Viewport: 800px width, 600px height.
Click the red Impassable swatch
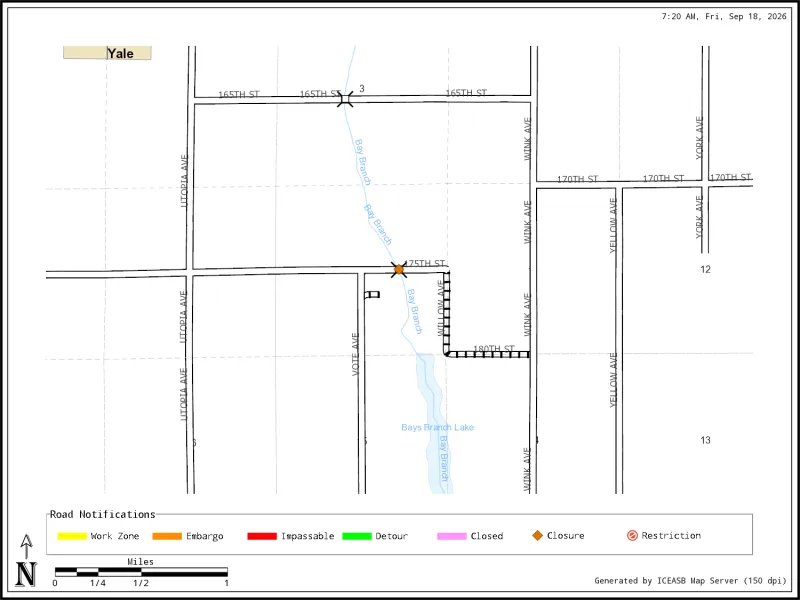(x=262, y=536)
